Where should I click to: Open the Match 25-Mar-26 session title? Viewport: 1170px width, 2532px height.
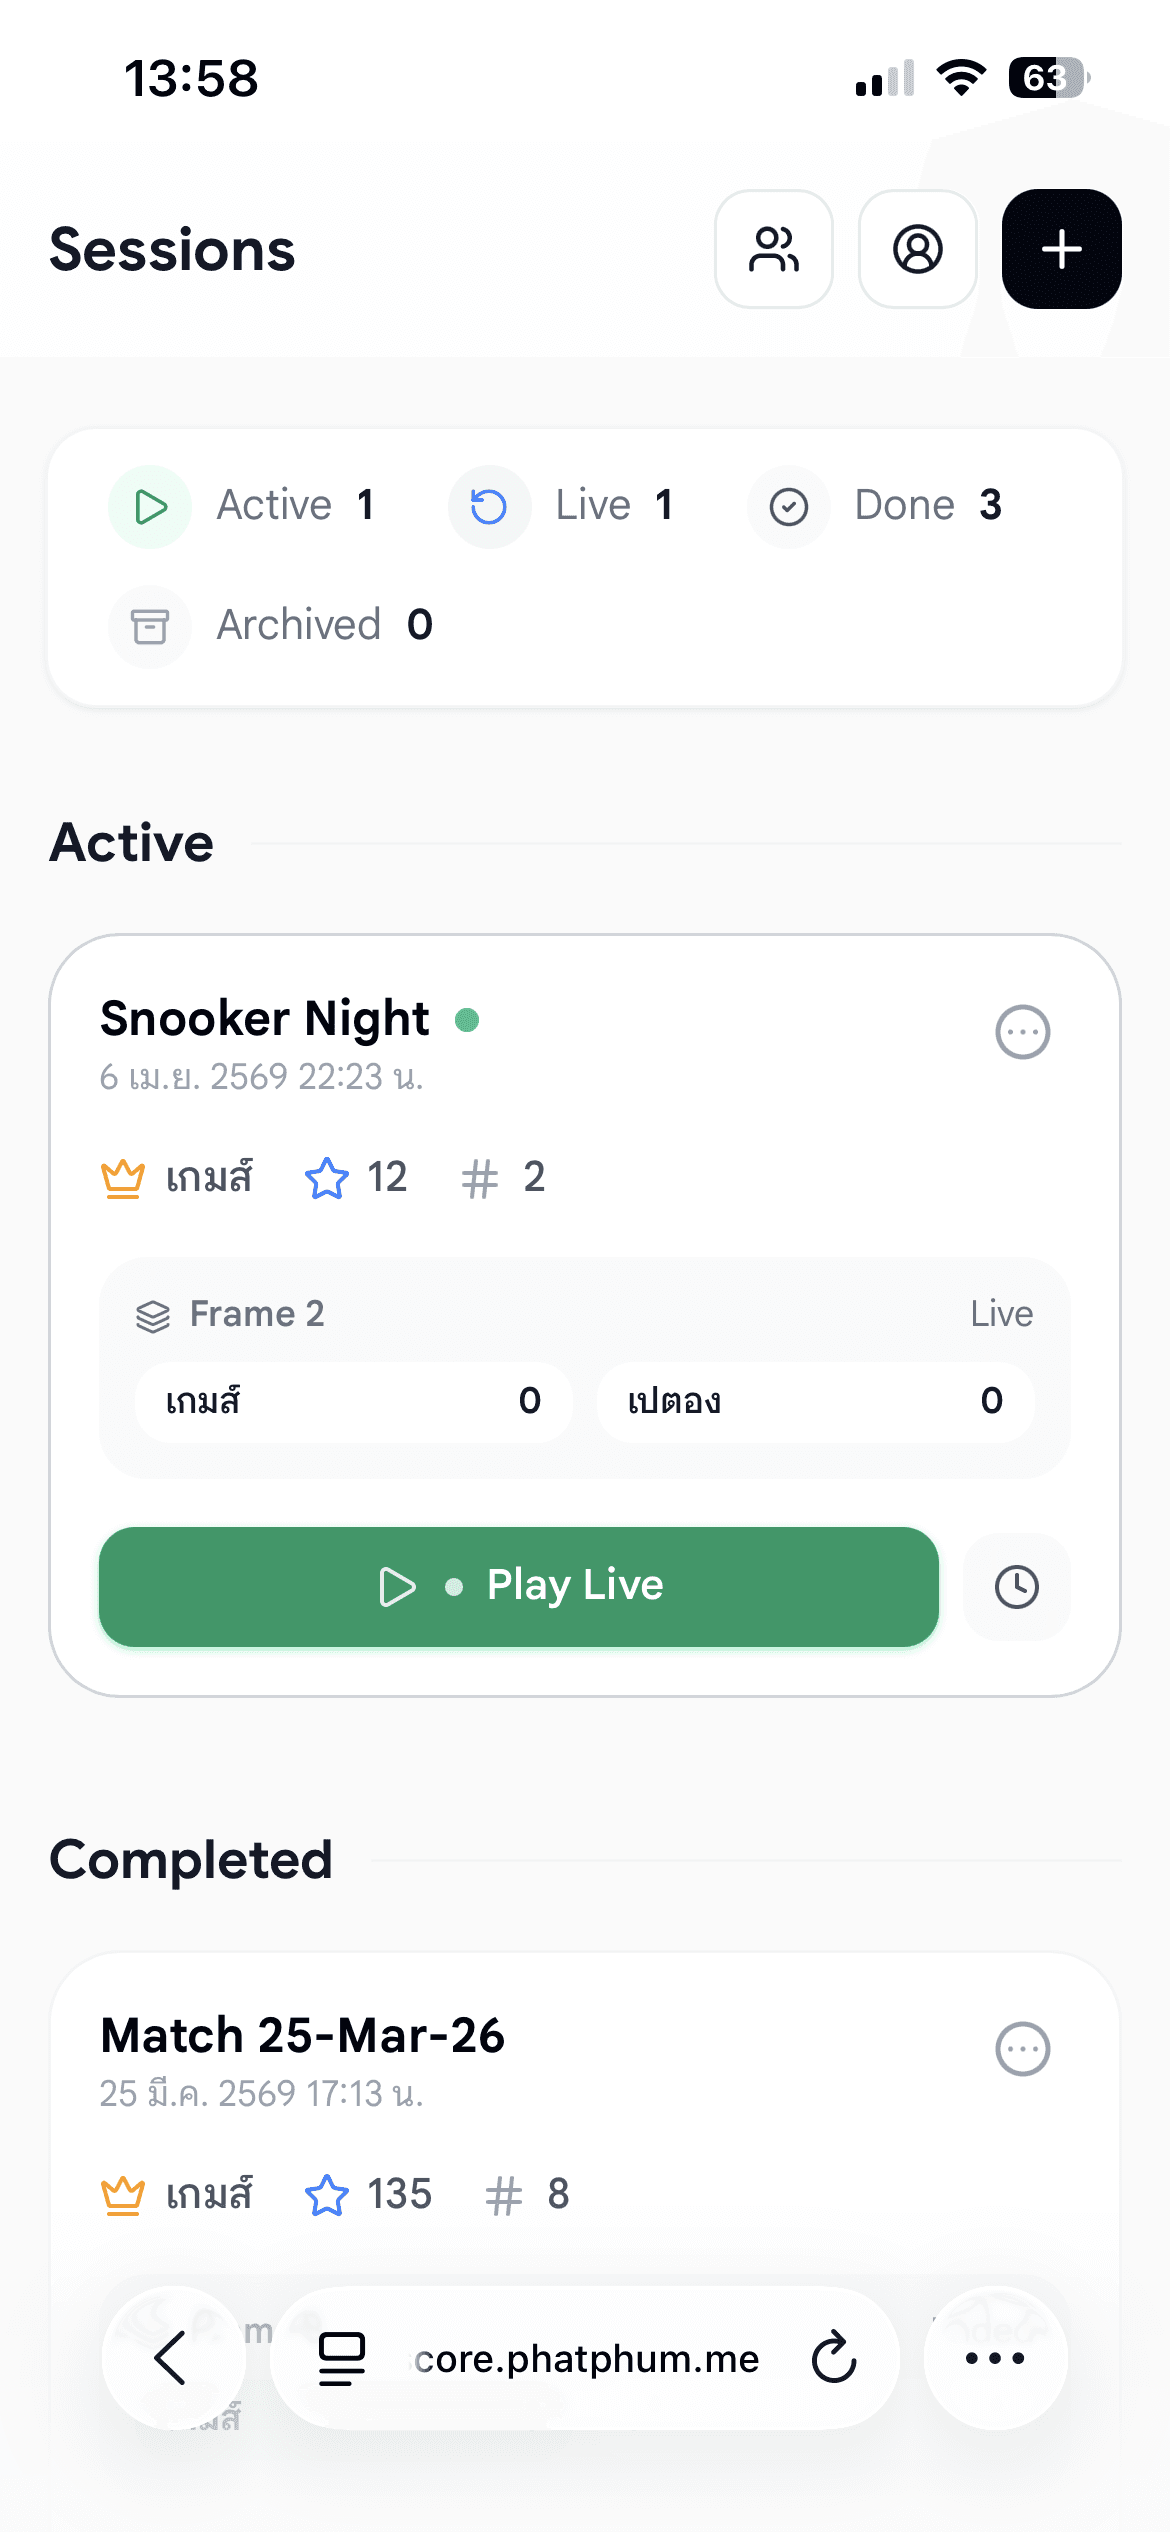(303, 2036)
